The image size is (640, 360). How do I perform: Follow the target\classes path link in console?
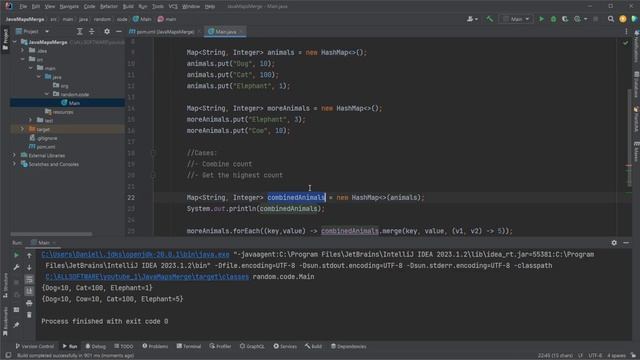pos(147,277)
